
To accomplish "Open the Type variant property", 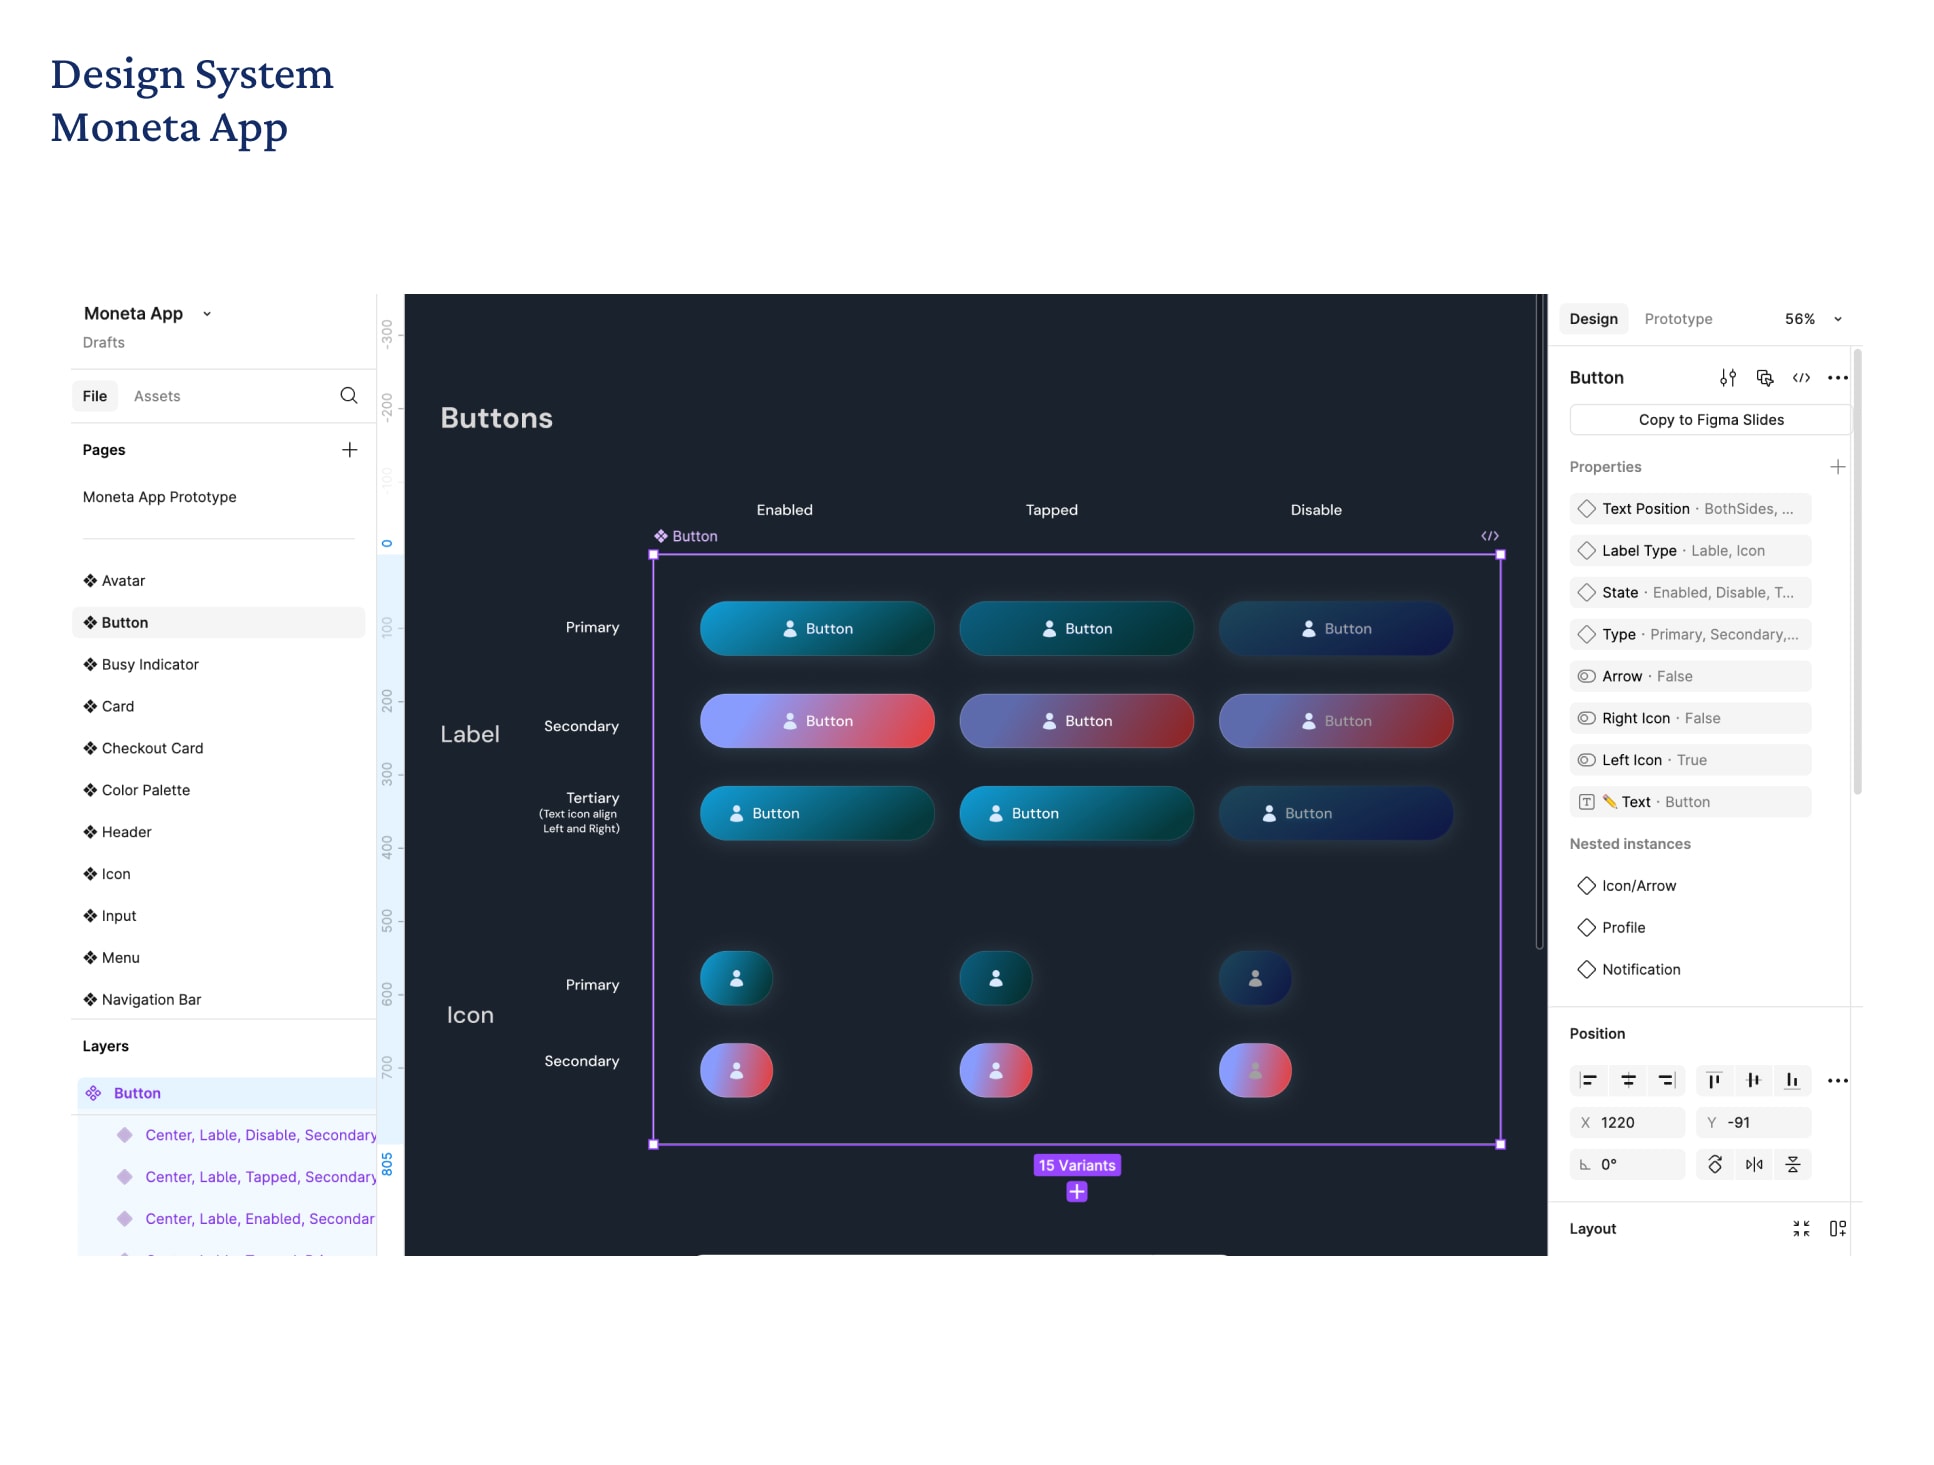I will click(x=1690, y=635).
